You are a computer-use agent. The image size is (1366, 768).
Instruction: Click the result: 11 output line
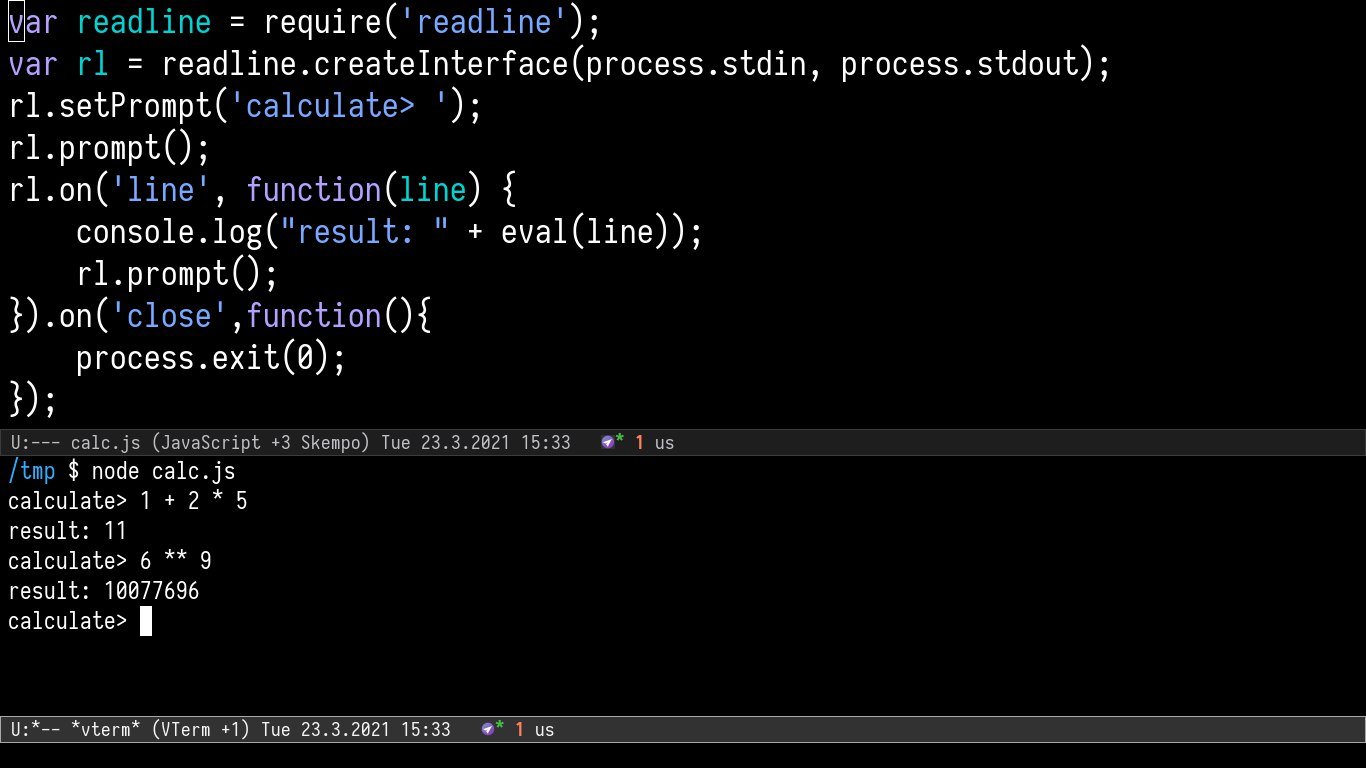pyautogui.click(x=68, y=531)
